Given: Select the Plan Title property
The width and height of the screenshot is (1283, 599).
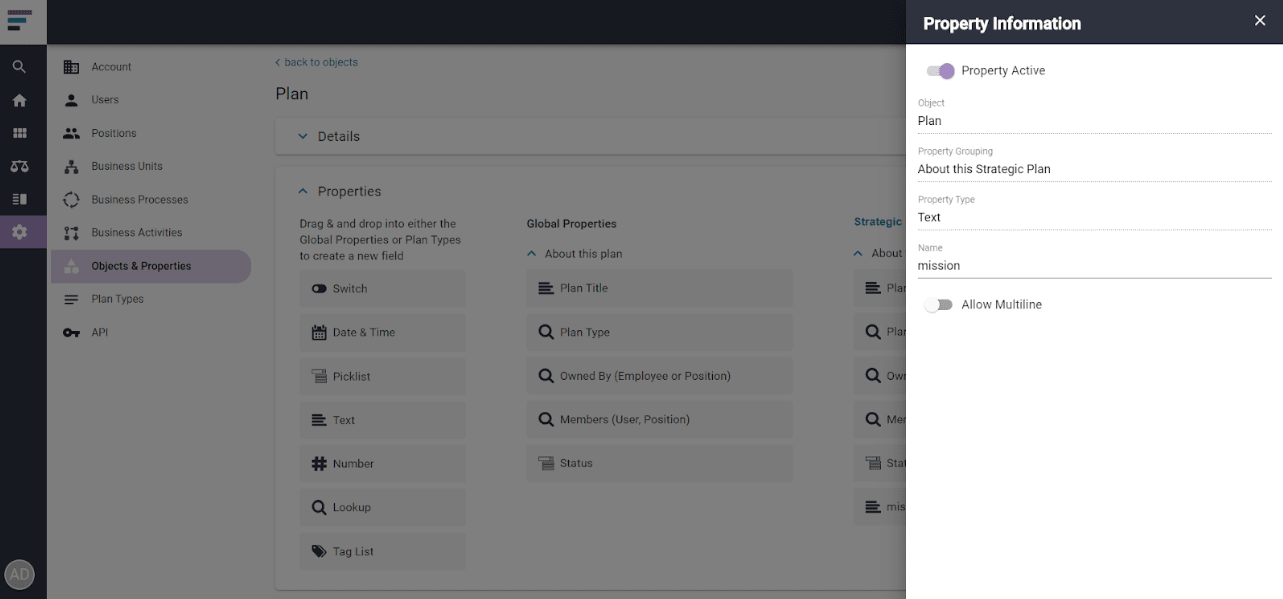Looking at the screenshot, I should 659,288.
